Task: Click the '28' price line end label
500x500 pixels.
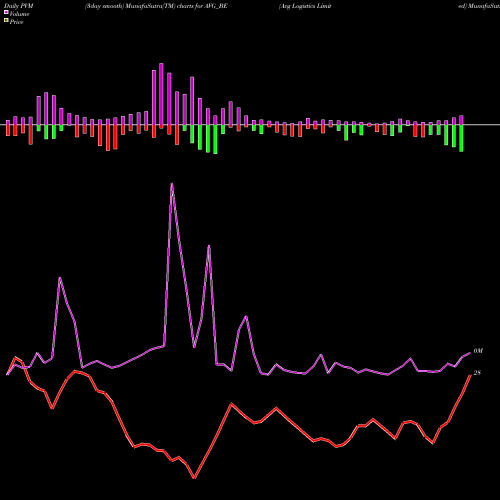Action: tap(477, 373)
